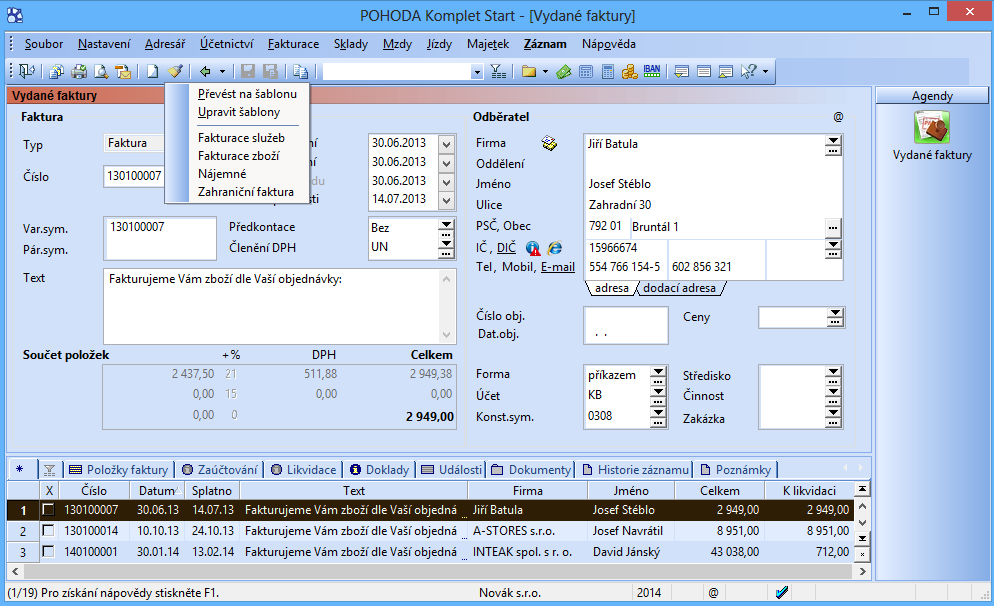994x606 pixels.
Task: Tick the checkbox for invoice 130100007
Action: tap(48, 509)
